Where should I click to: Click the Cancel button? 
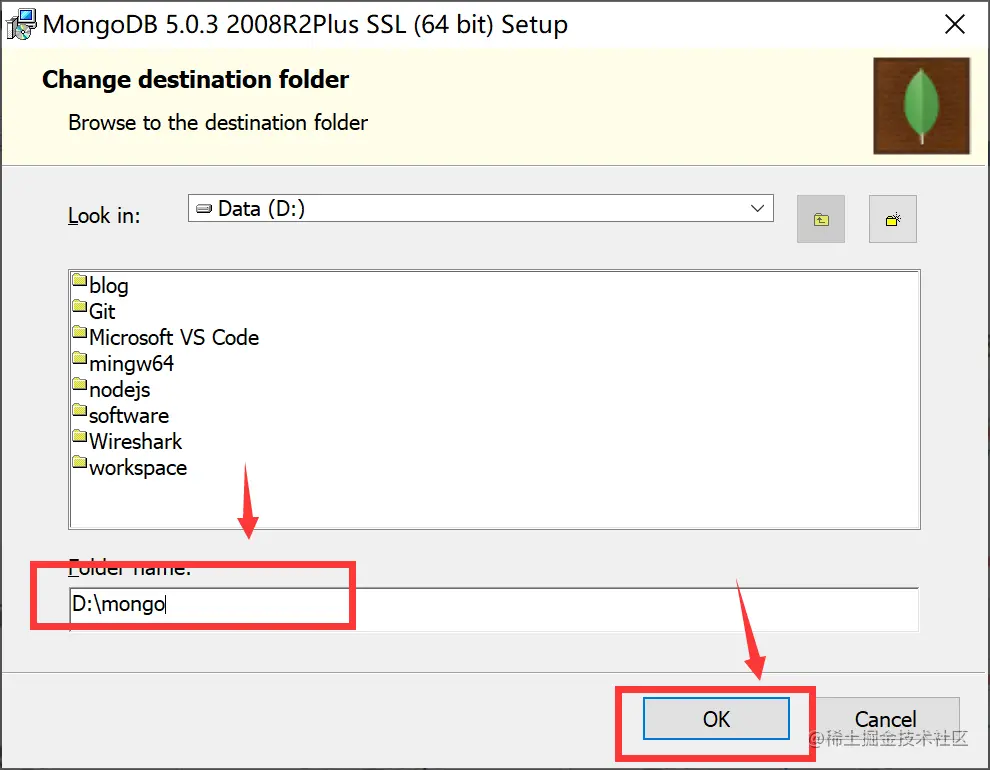click(885, 718)
